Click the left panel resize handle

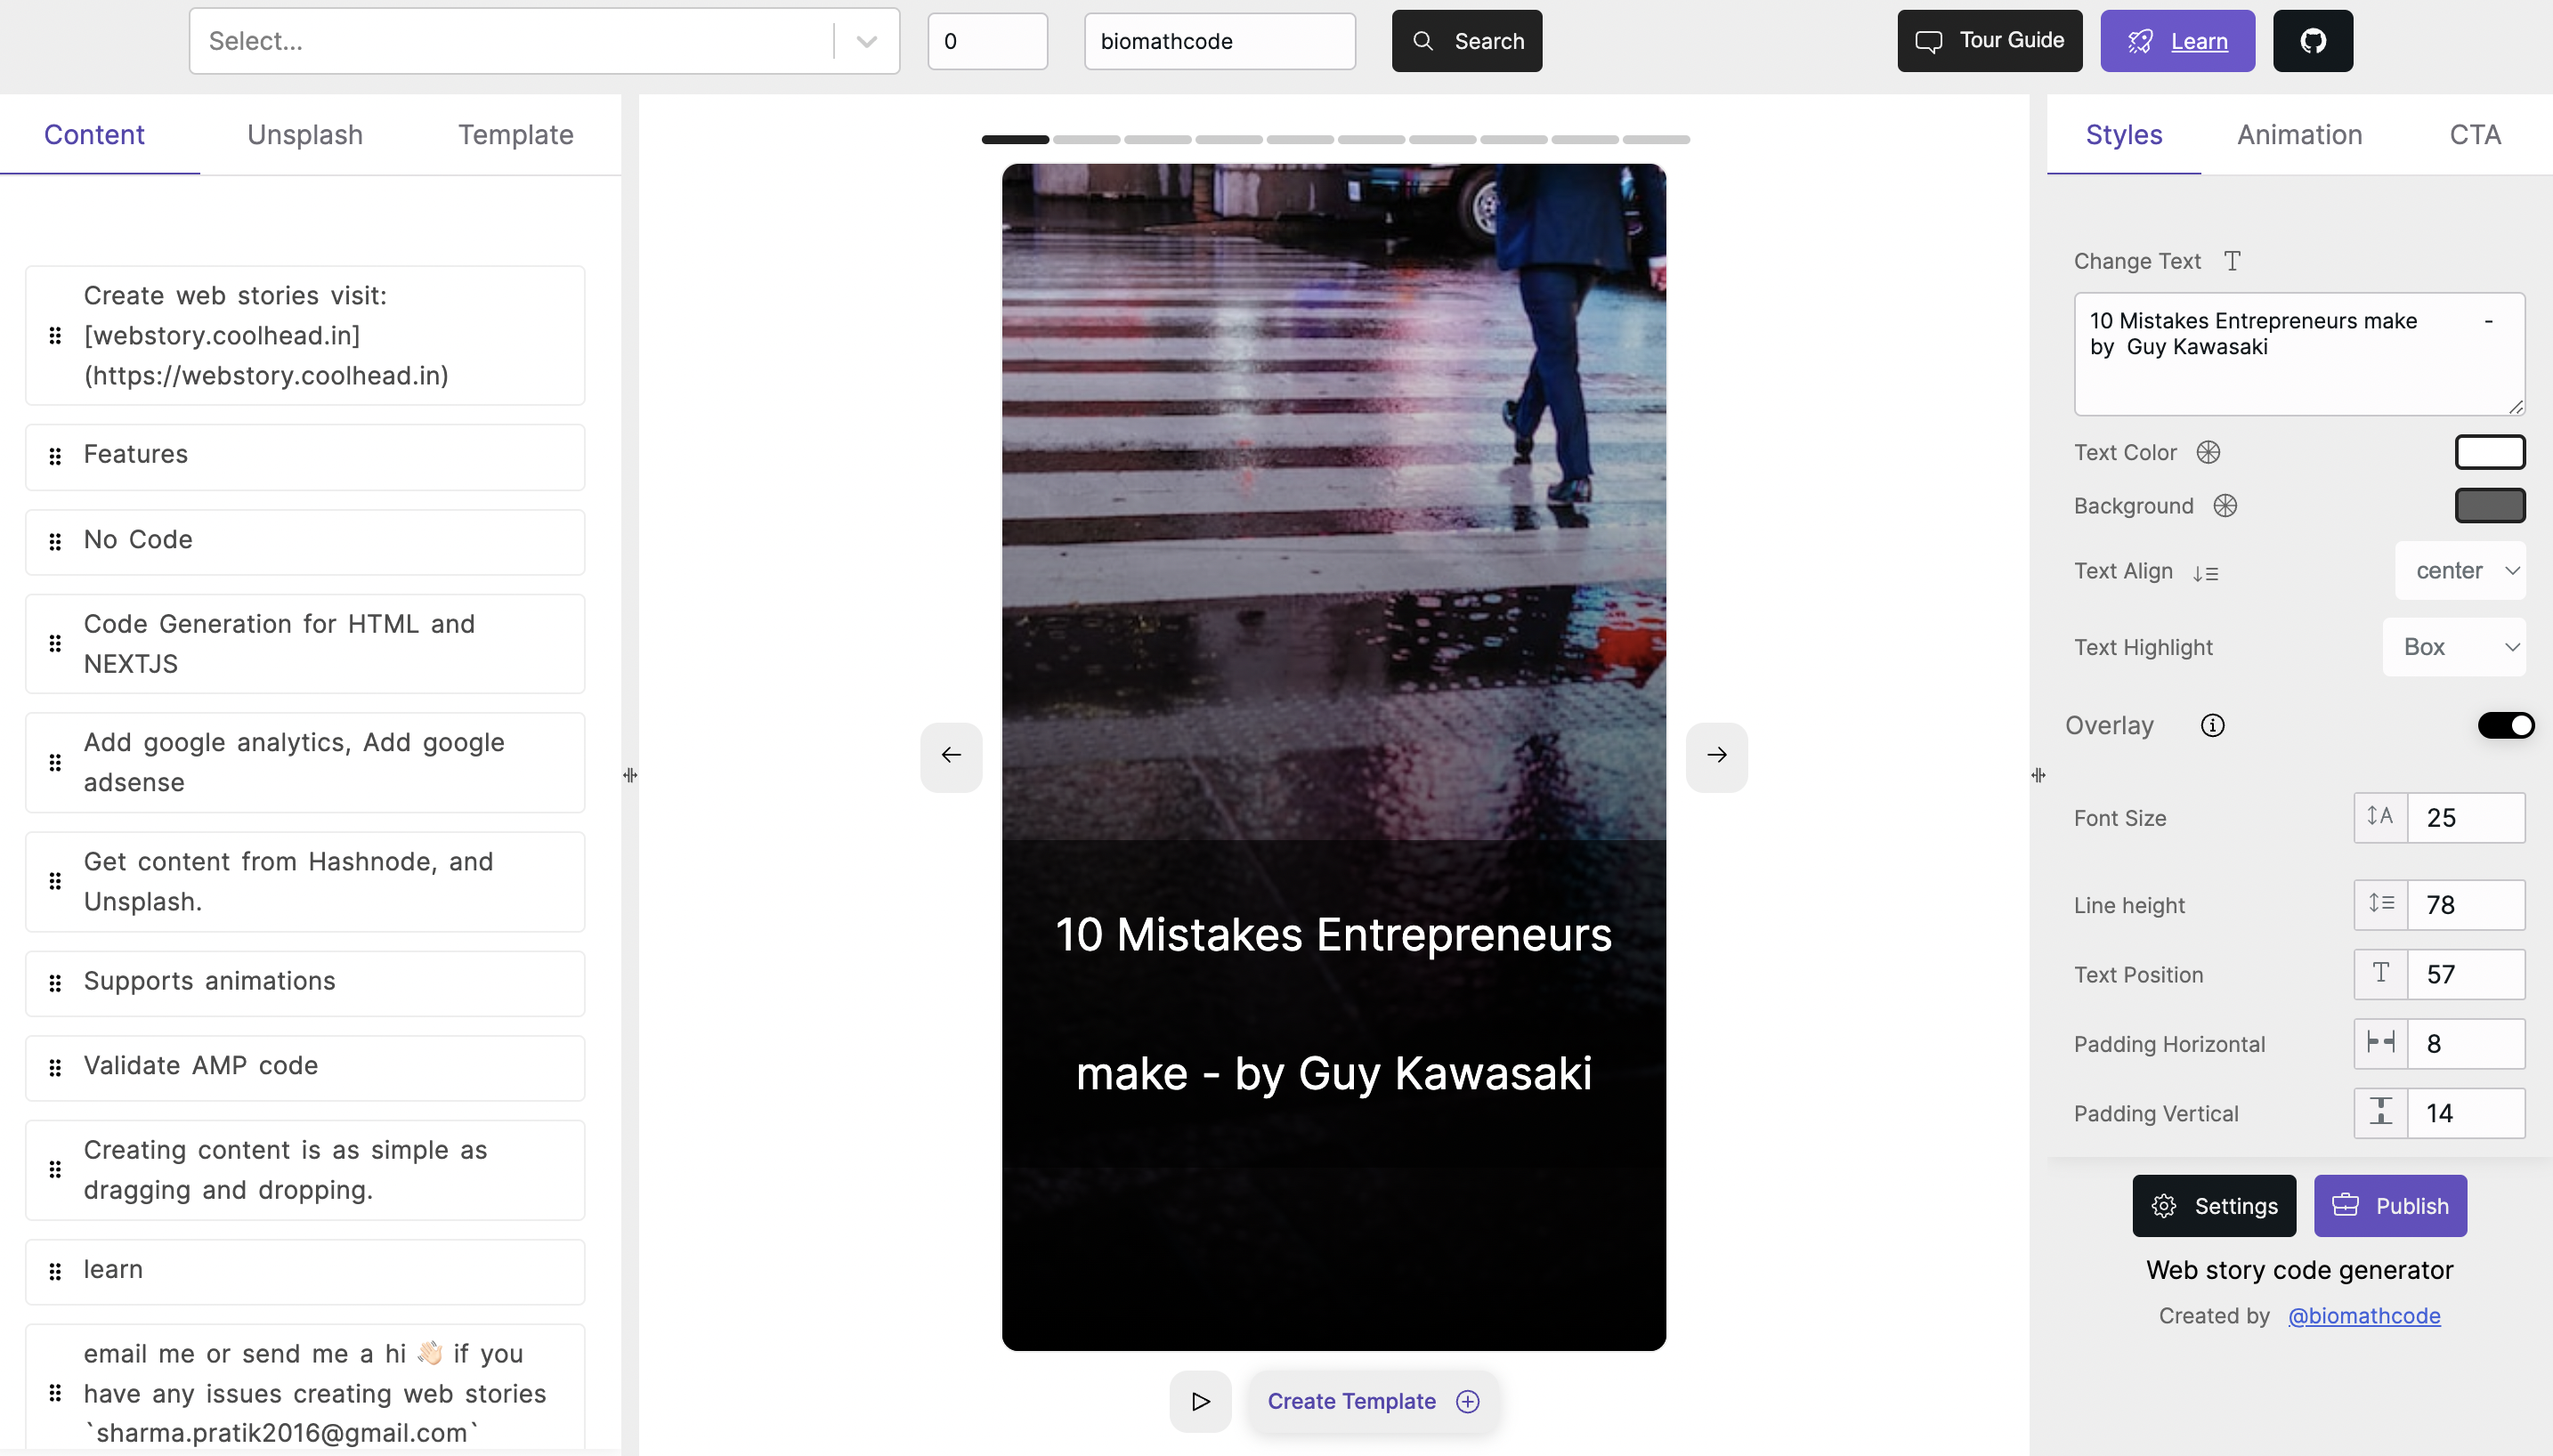(x=630, y=775)
